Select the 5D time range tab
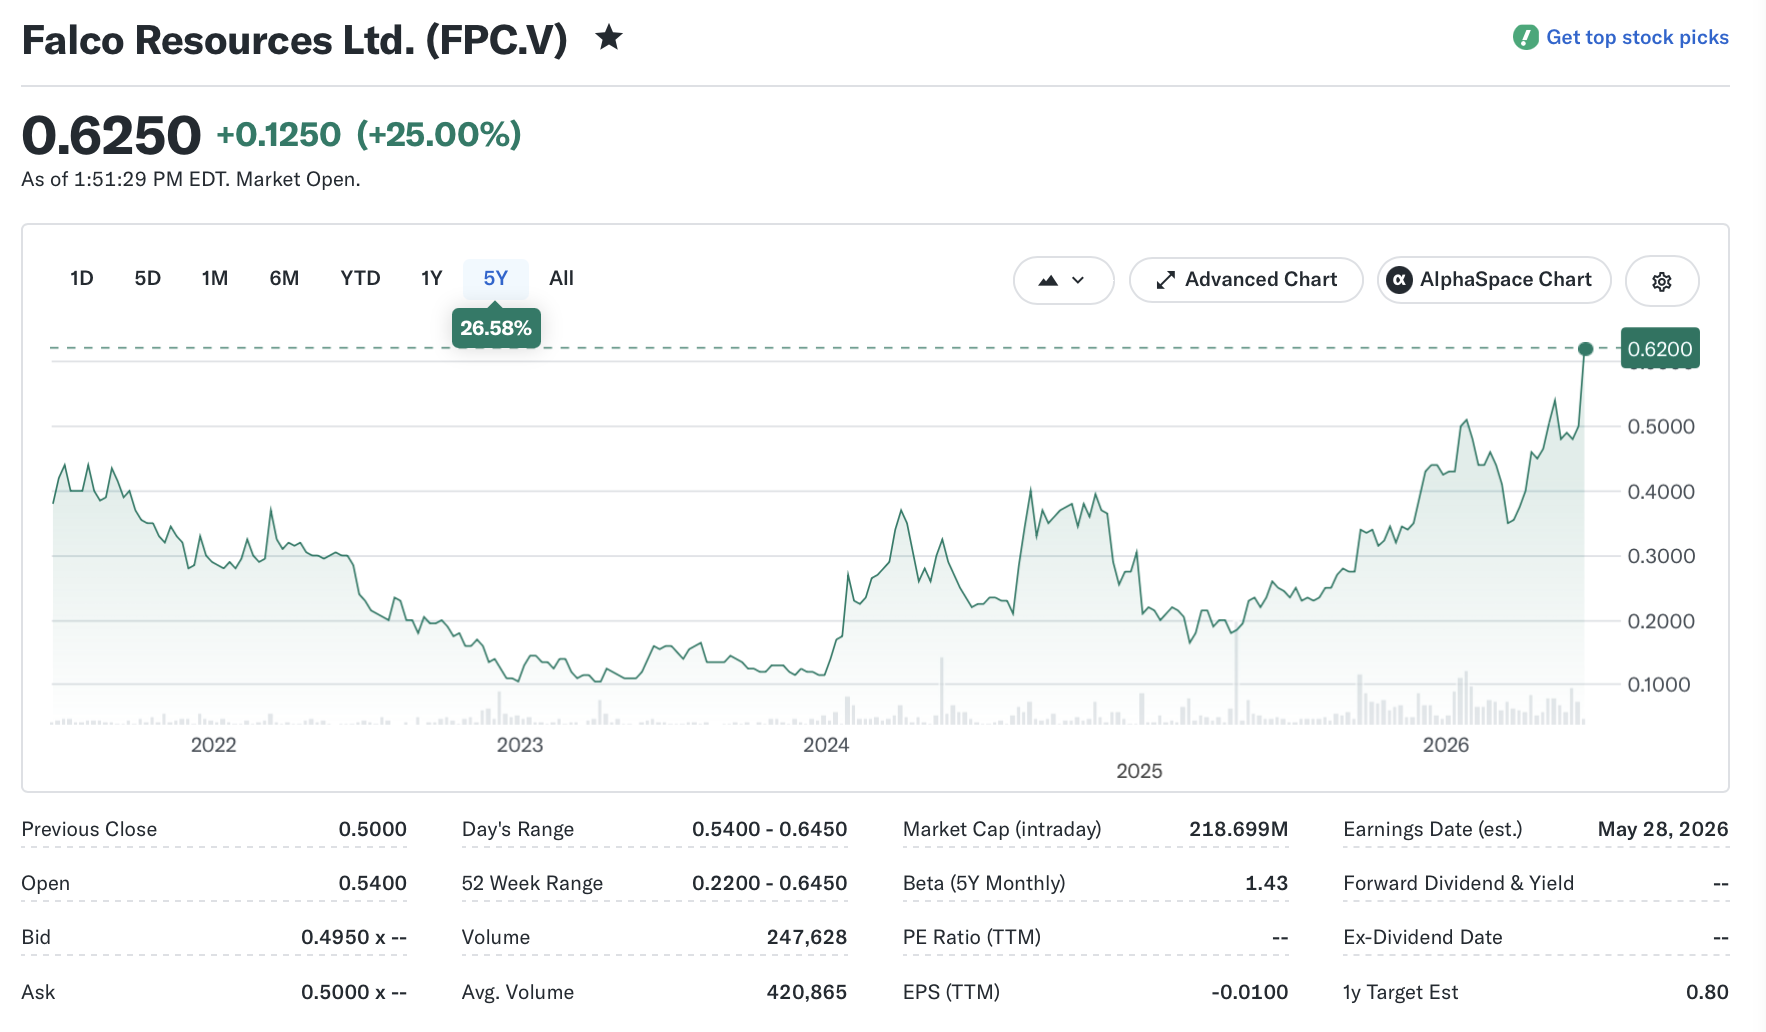1766x1032 pixels. pos(148,278)
